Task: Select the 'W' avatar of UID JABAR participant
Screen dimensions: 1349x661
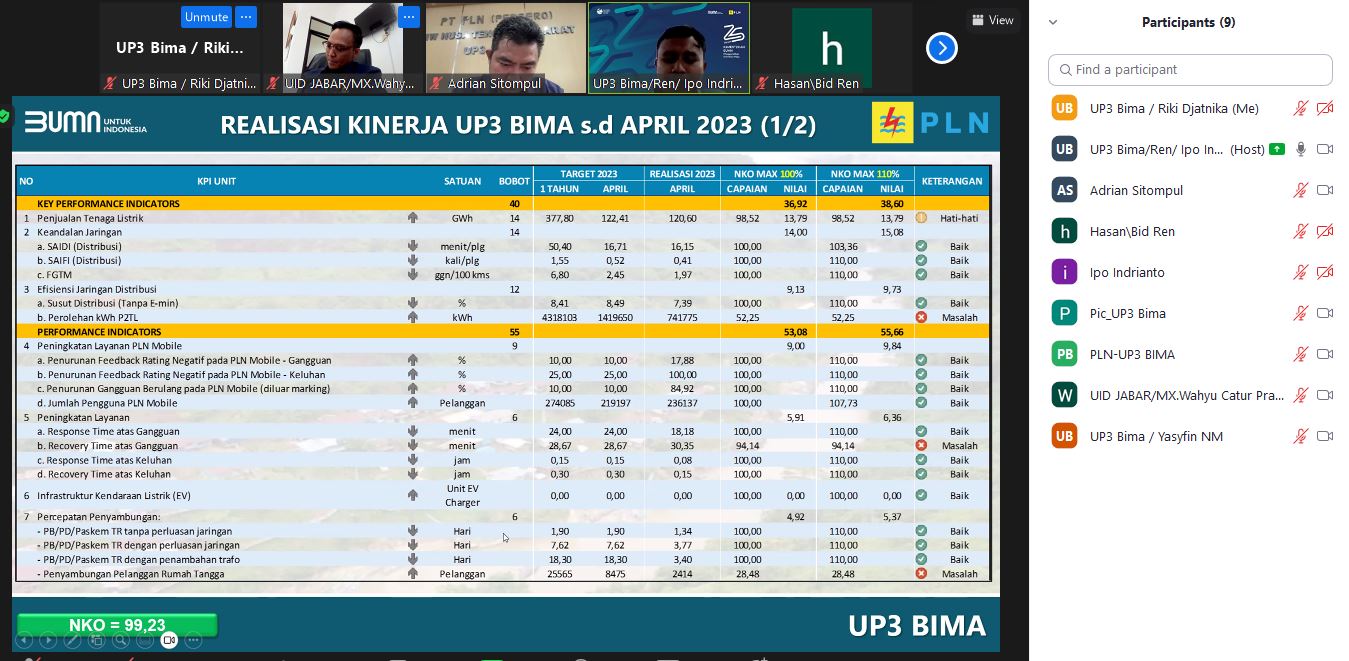Action: click(1064, 395)
